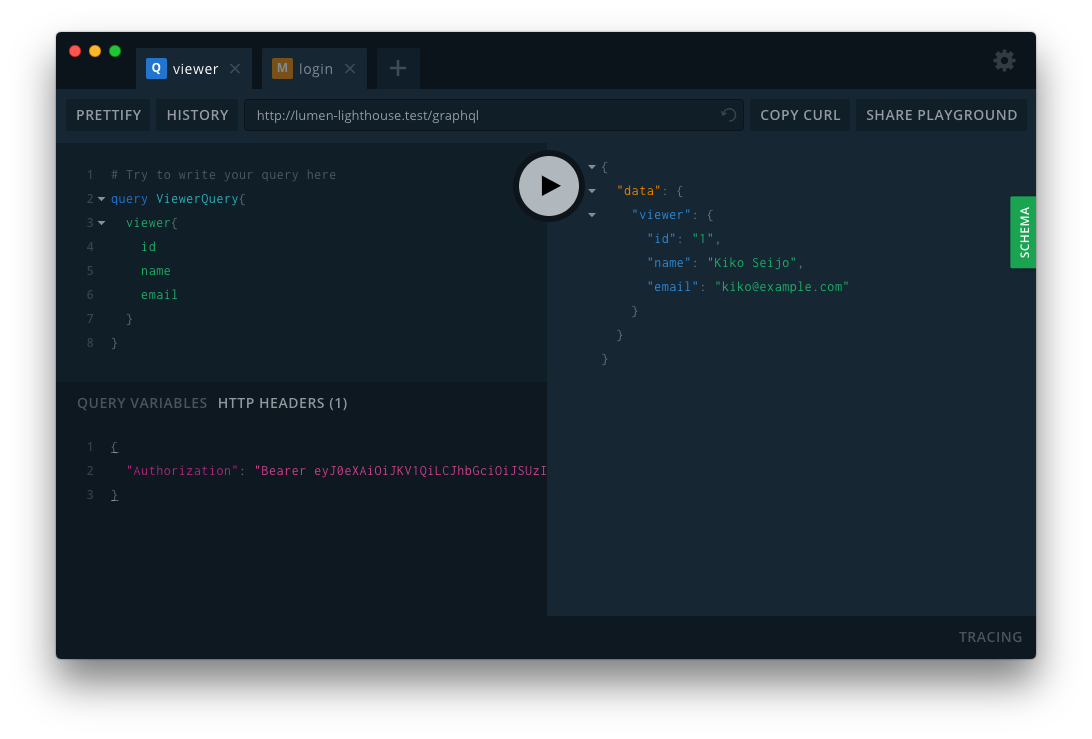
Task: Click the Prettify button
Action: [109, 115]
